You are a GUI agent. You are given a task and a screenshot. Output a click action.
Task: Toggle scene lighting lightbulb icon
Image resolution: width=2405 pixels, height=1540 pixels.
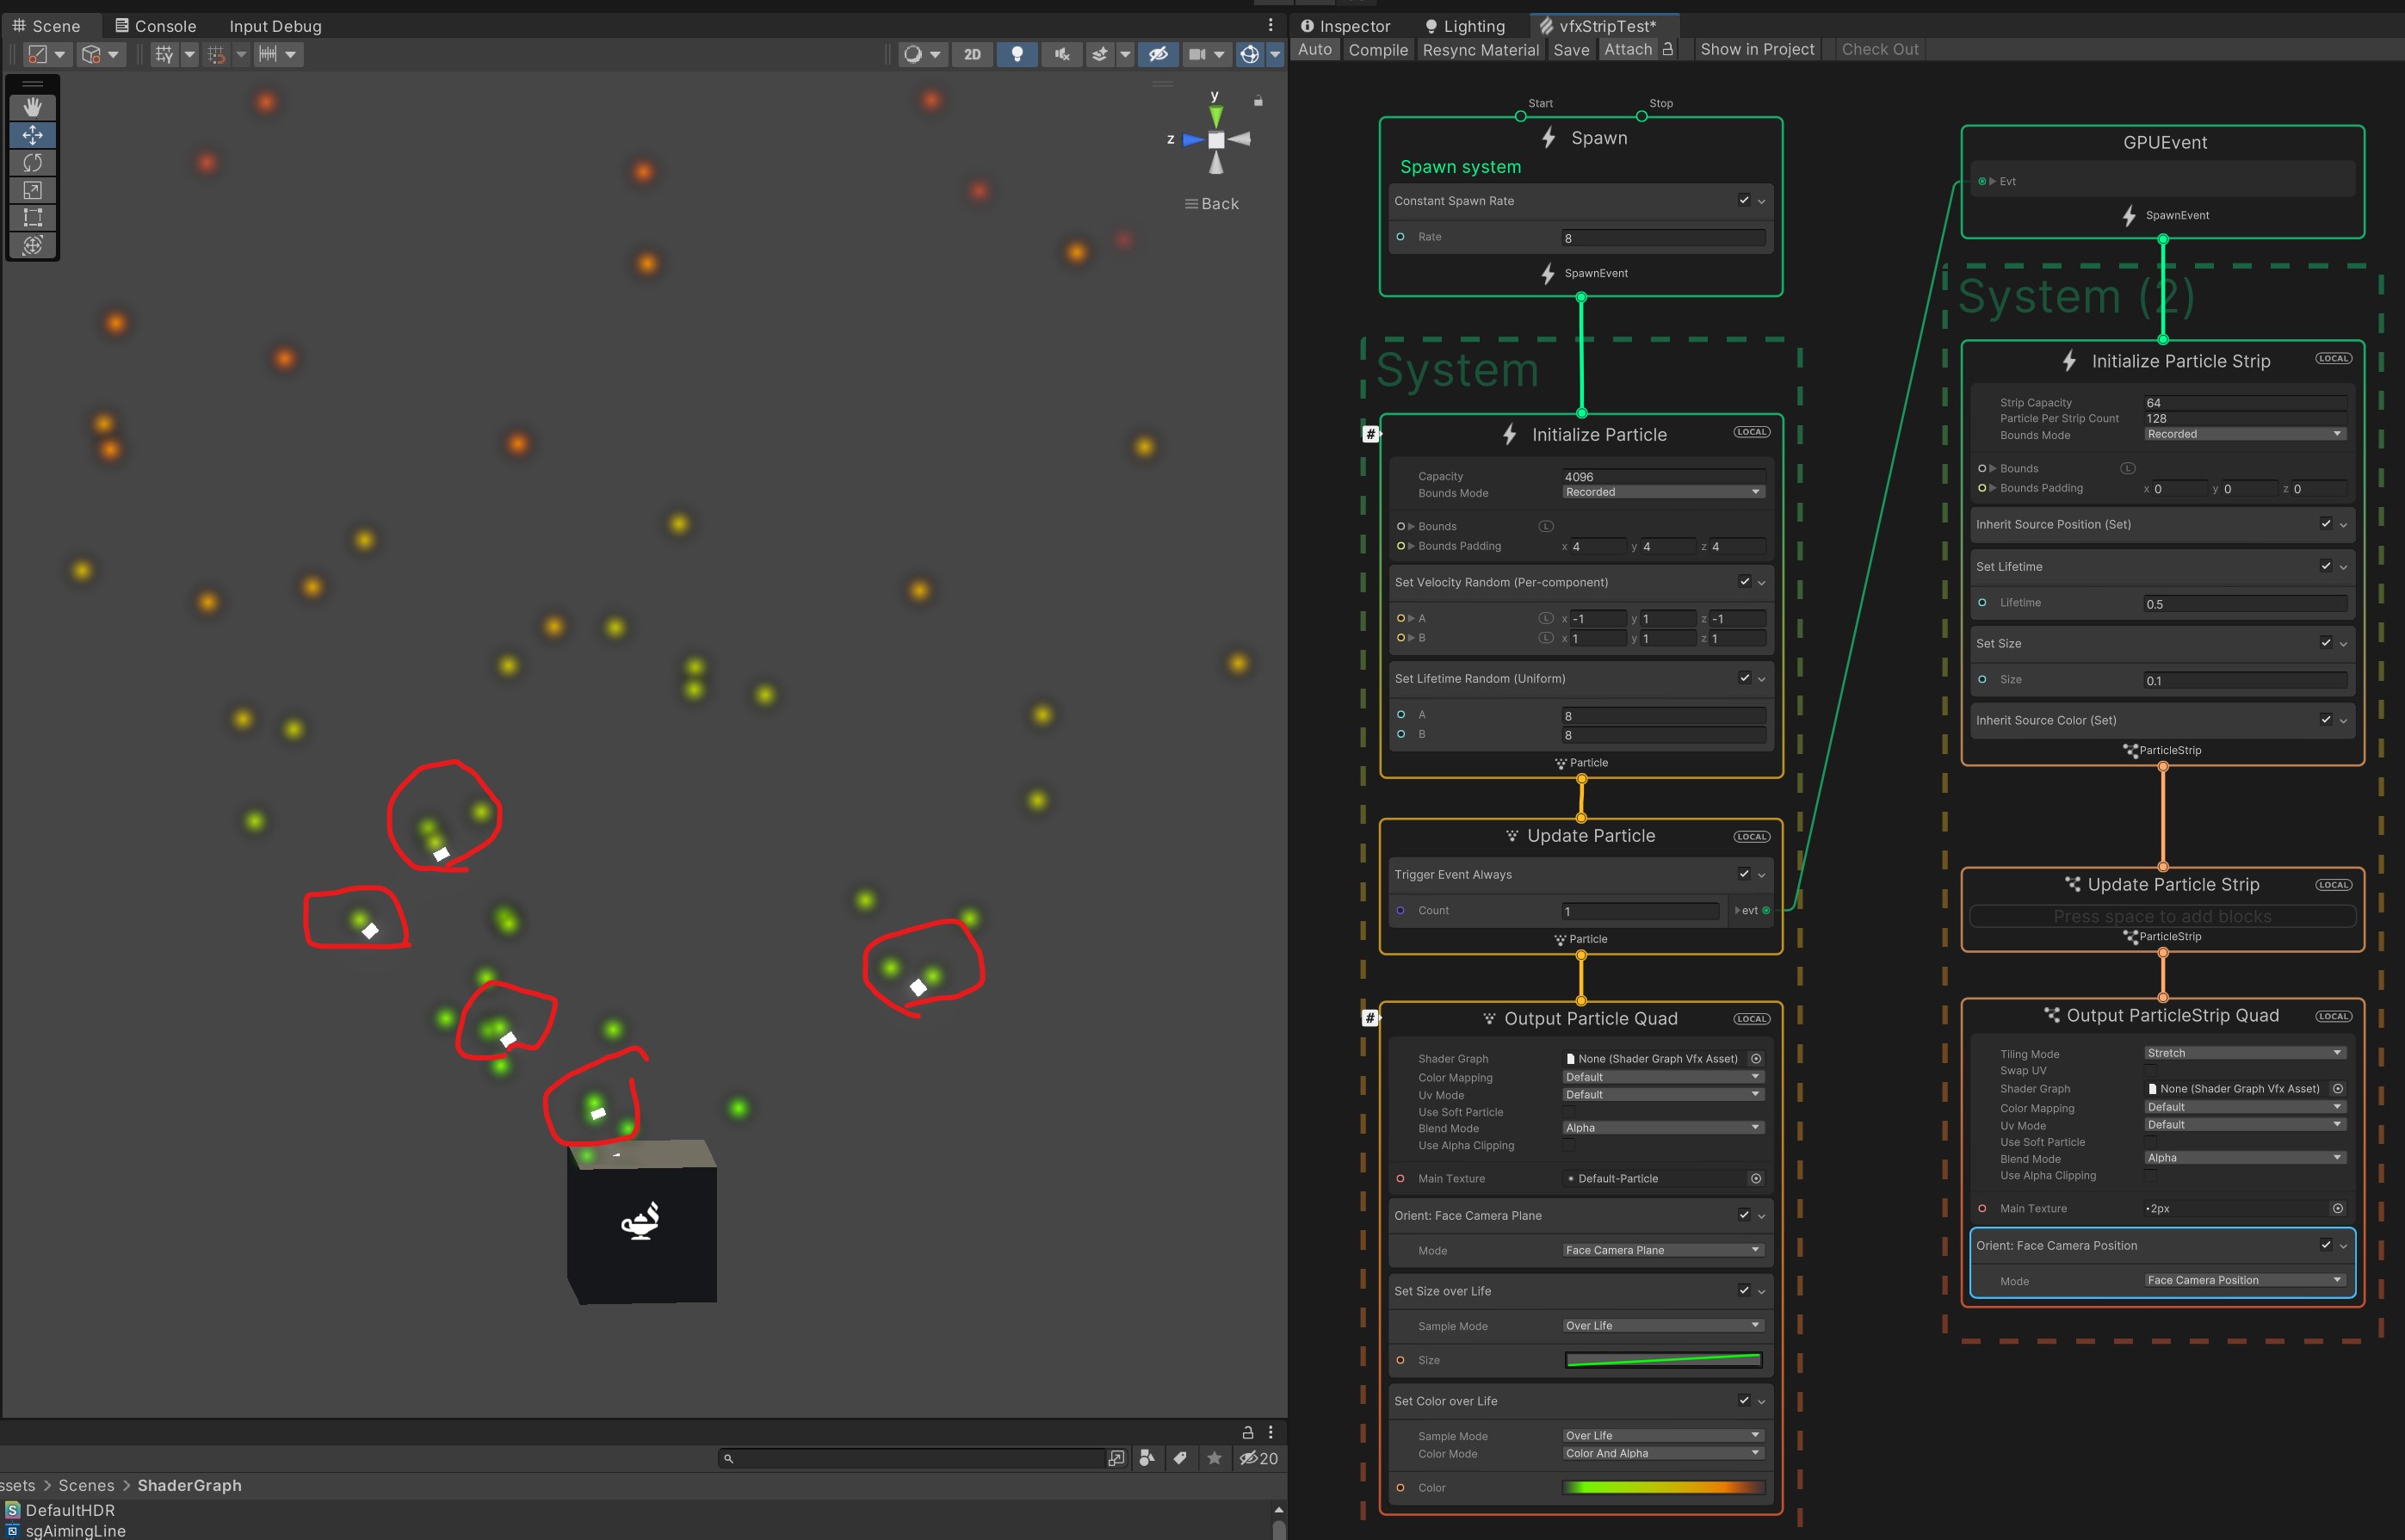1017,54
